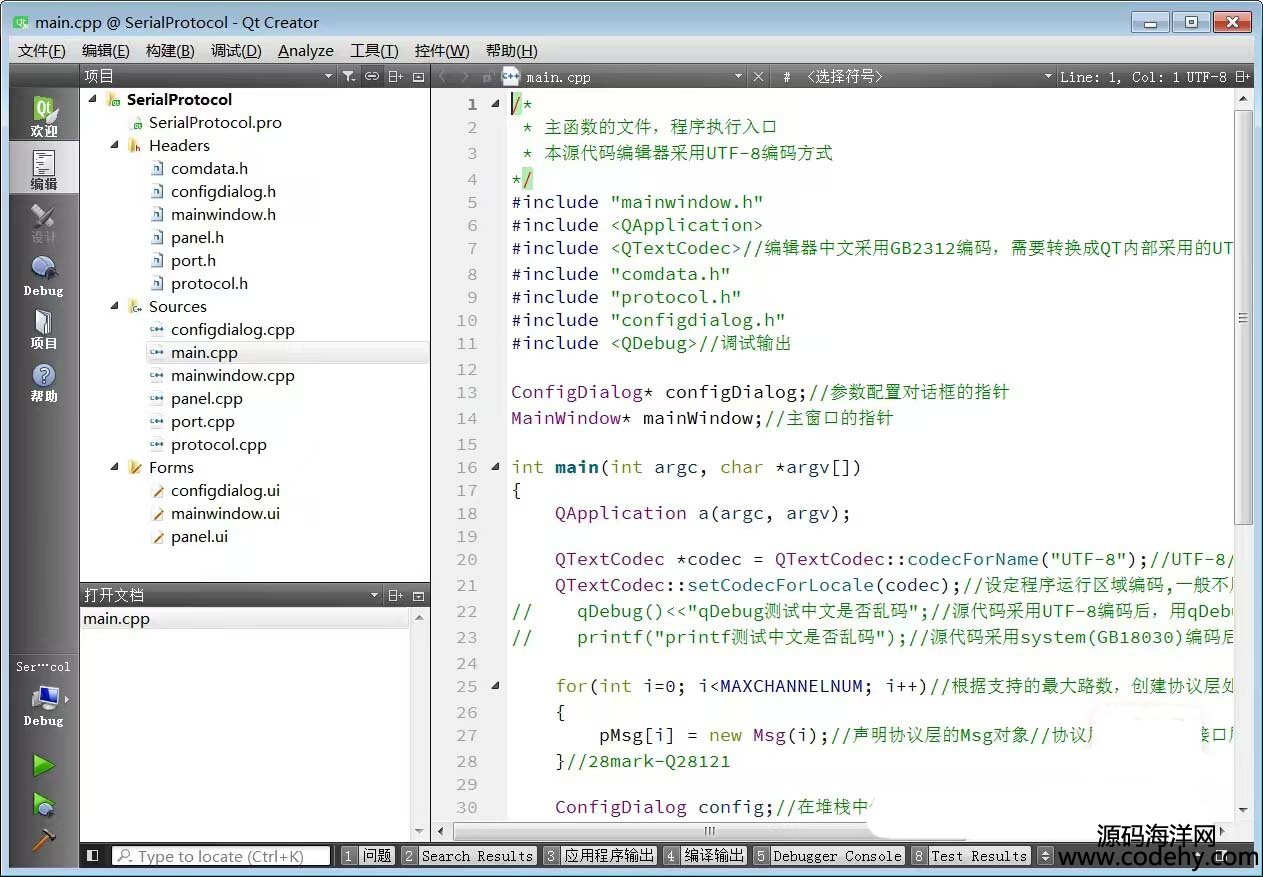Click the Line: 1, Col: 1 indicator
The width and height of the screenshot is (1263, 877).
coord(1120,76)
